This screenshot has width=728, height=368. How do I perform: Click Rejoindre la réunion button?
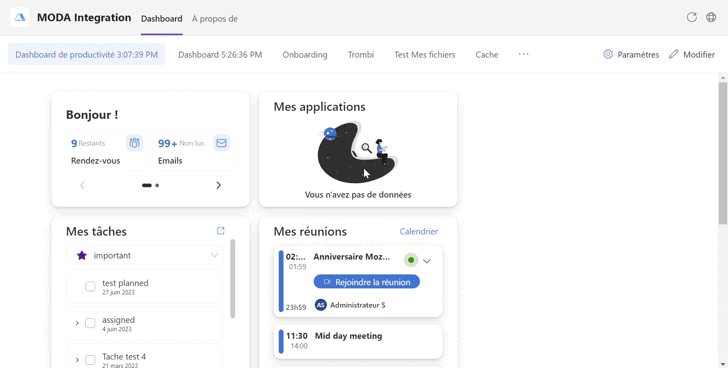click(x=367, y=282)
